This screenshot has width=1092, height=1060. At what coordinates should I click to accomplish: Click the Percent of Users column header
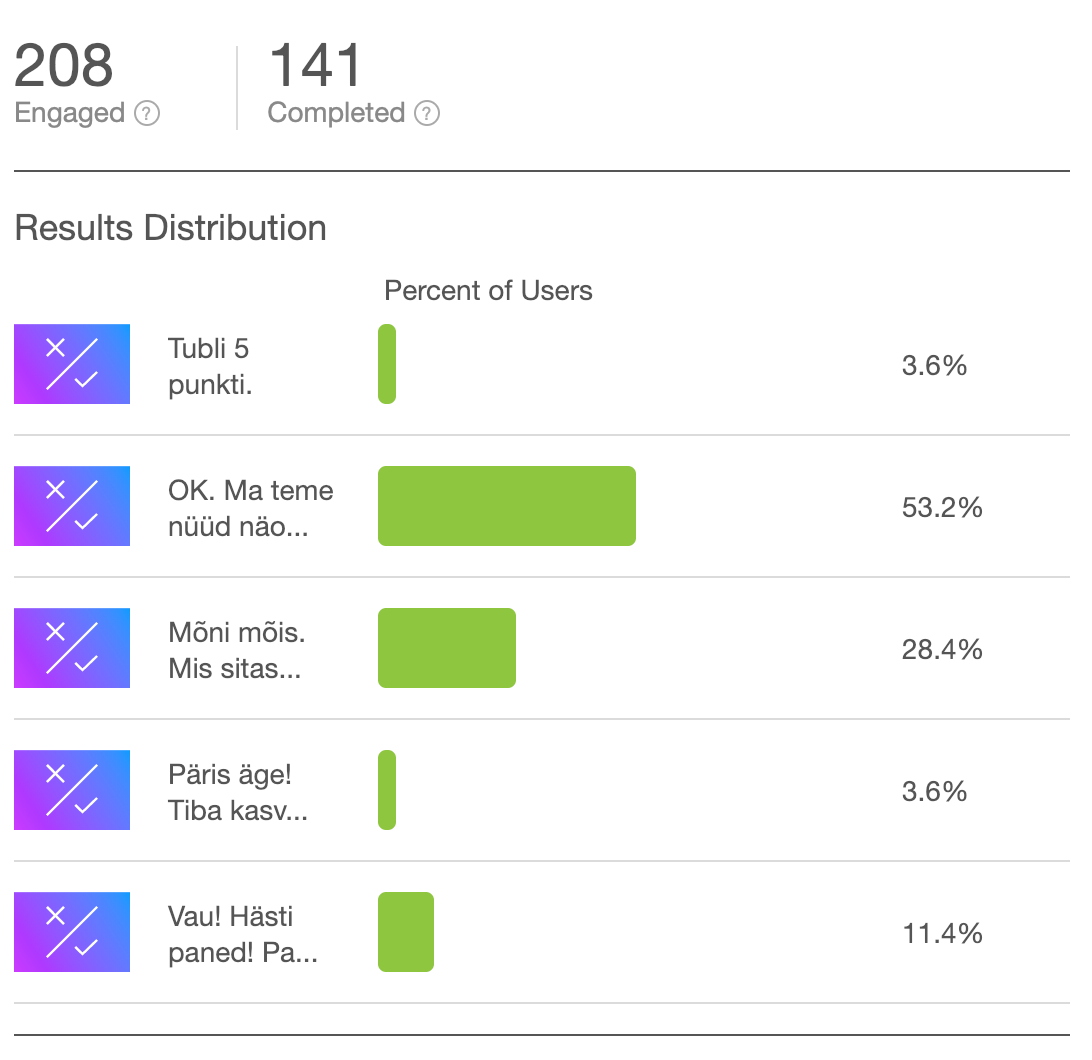point(488,291)
